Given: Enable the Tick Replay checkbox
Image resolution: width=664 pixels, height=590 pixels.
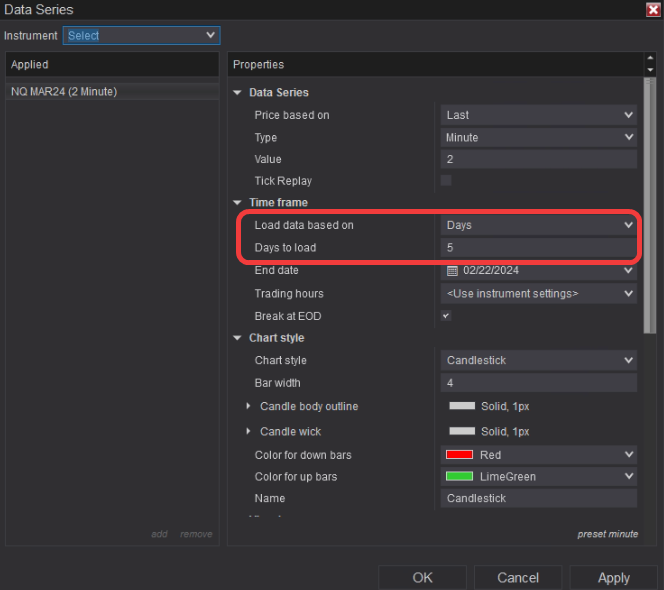Looking at the screenshot, I should [446, 181].
